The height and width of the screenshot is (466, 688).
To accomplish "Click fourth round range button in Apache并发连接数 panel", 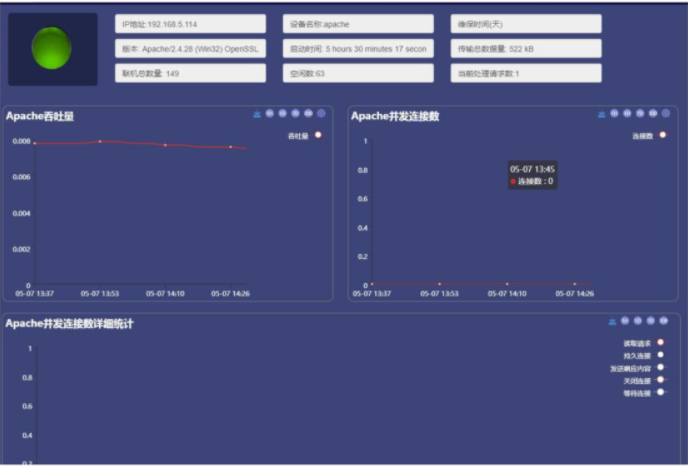I will coord(653,114).
